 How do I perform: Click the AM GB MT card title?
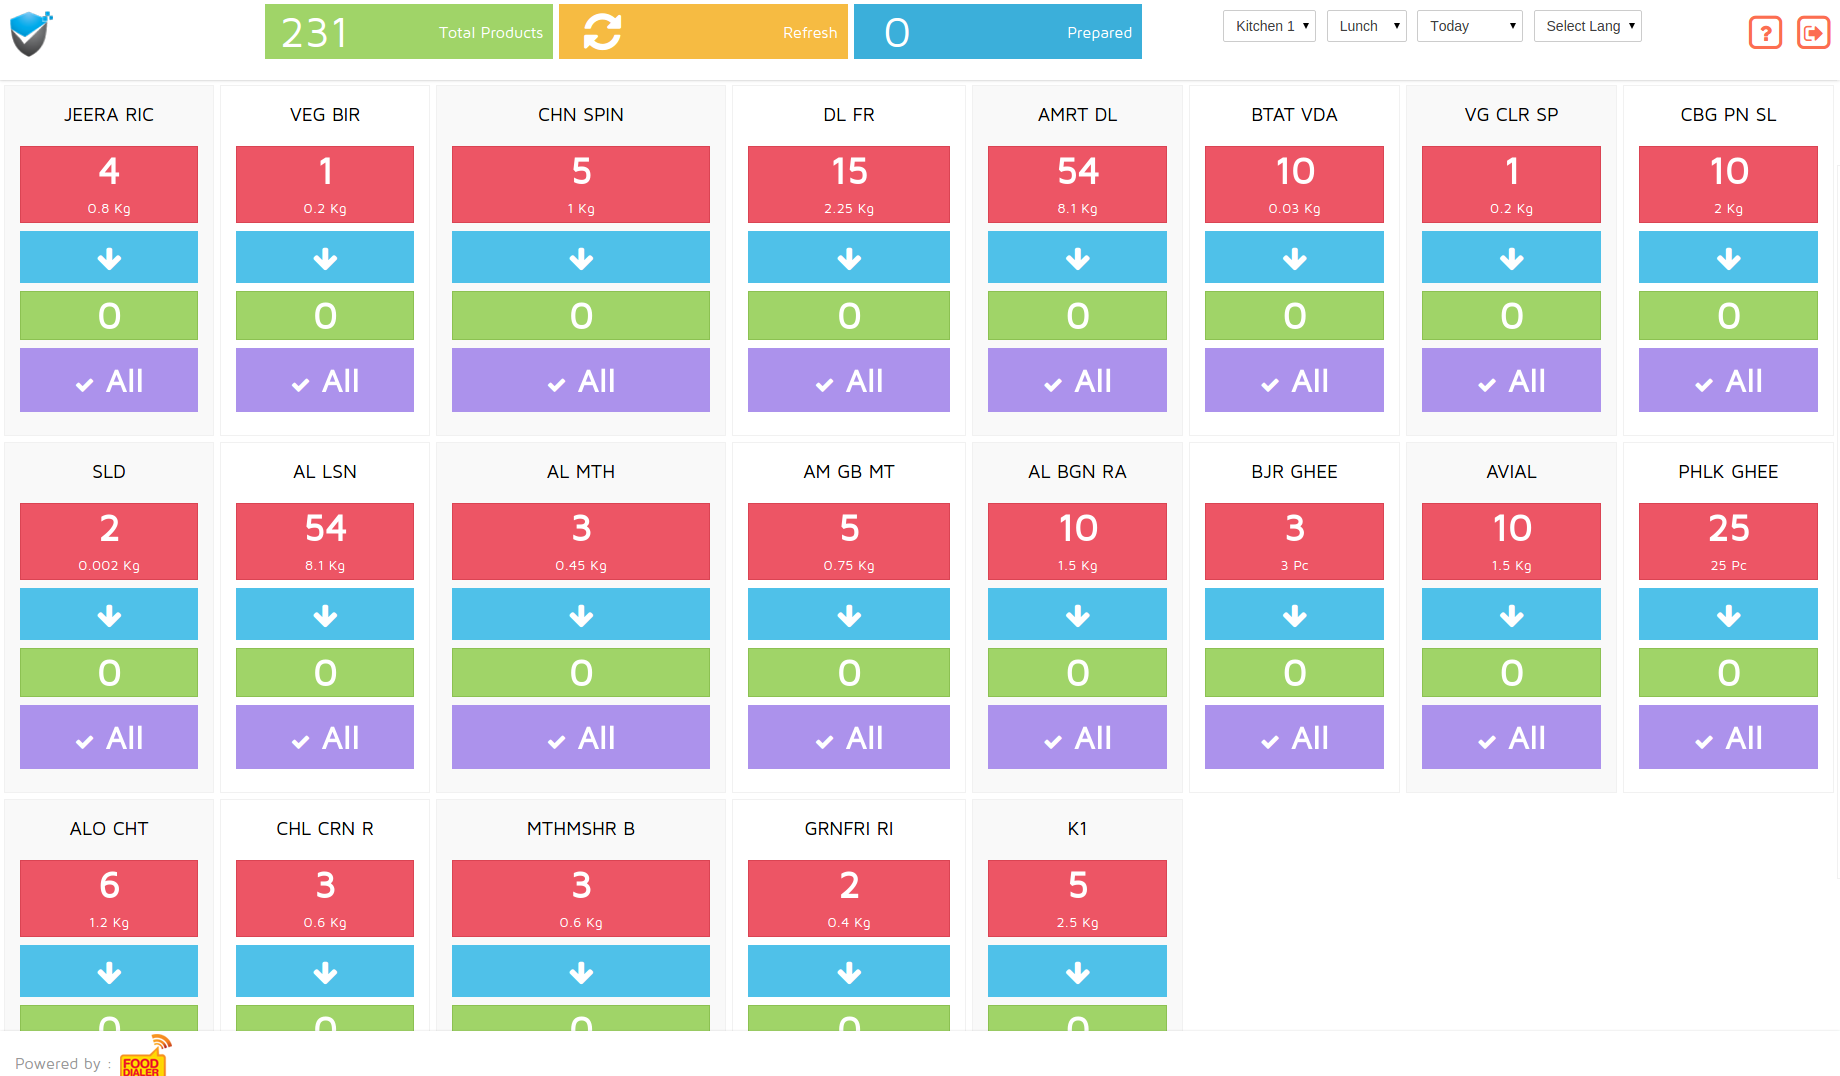pyautogui.click(x=849, y=471)
